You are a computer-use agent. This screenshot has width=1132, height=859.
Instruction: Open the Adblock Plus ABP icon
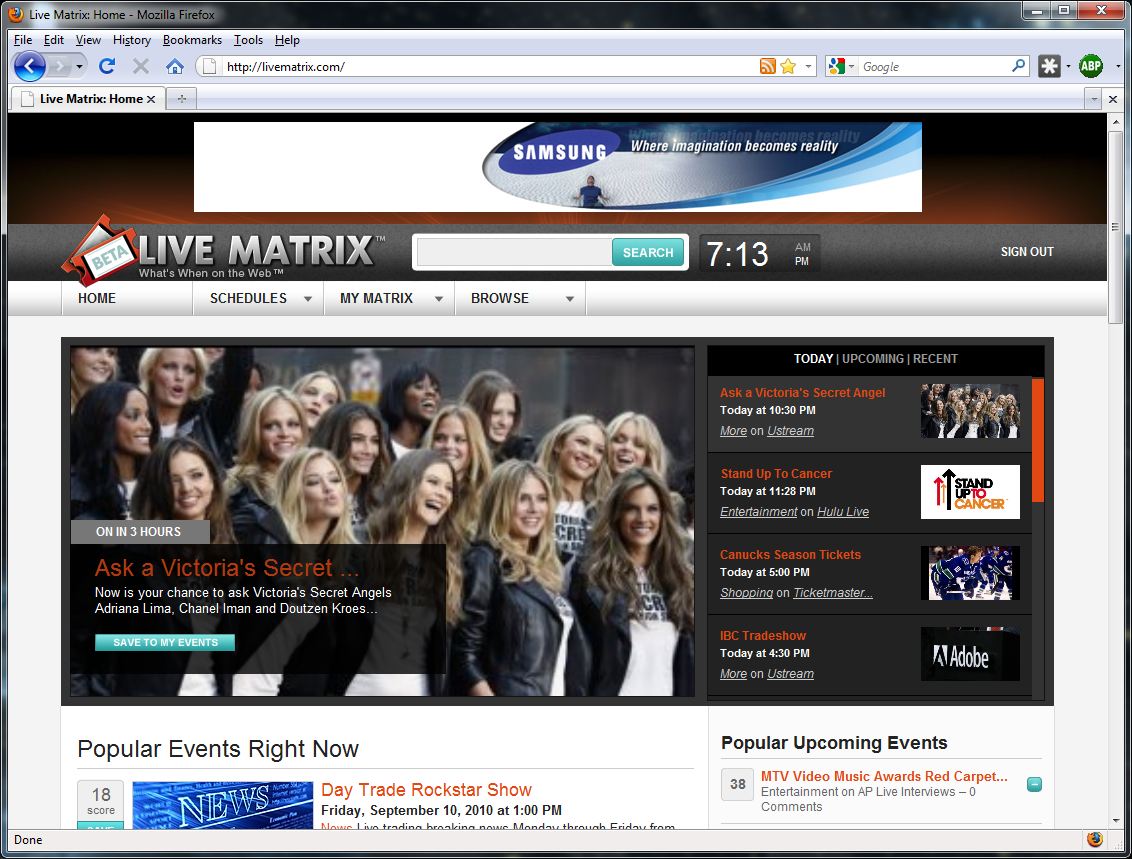coord(1091,66)
